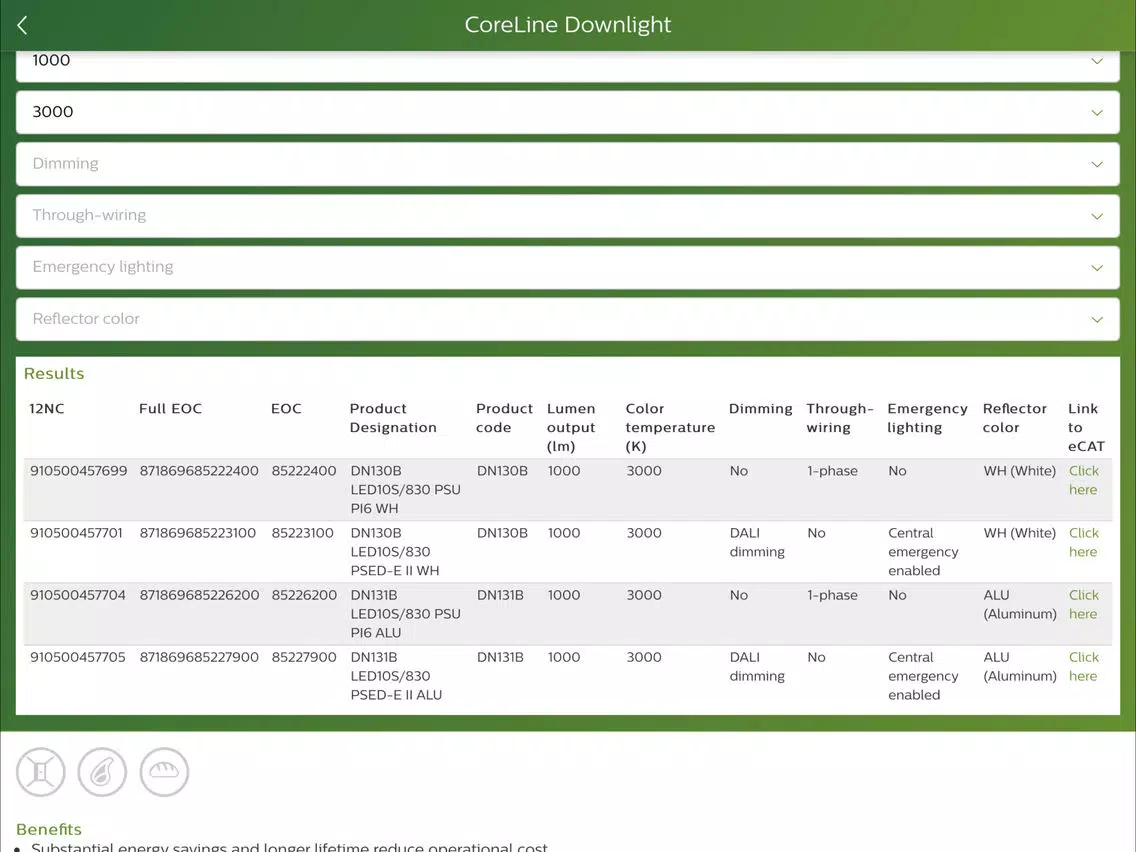The width and height of the screenshot is (1136, 852).
Task: Open the Dimming dropdown
Action: 568,164
